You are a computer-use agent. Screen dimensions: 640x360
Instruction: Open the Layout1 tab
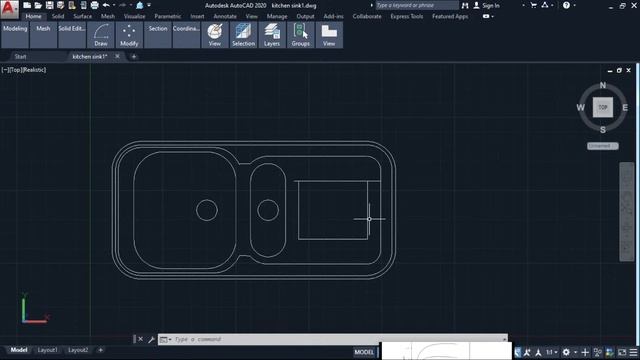47,350
